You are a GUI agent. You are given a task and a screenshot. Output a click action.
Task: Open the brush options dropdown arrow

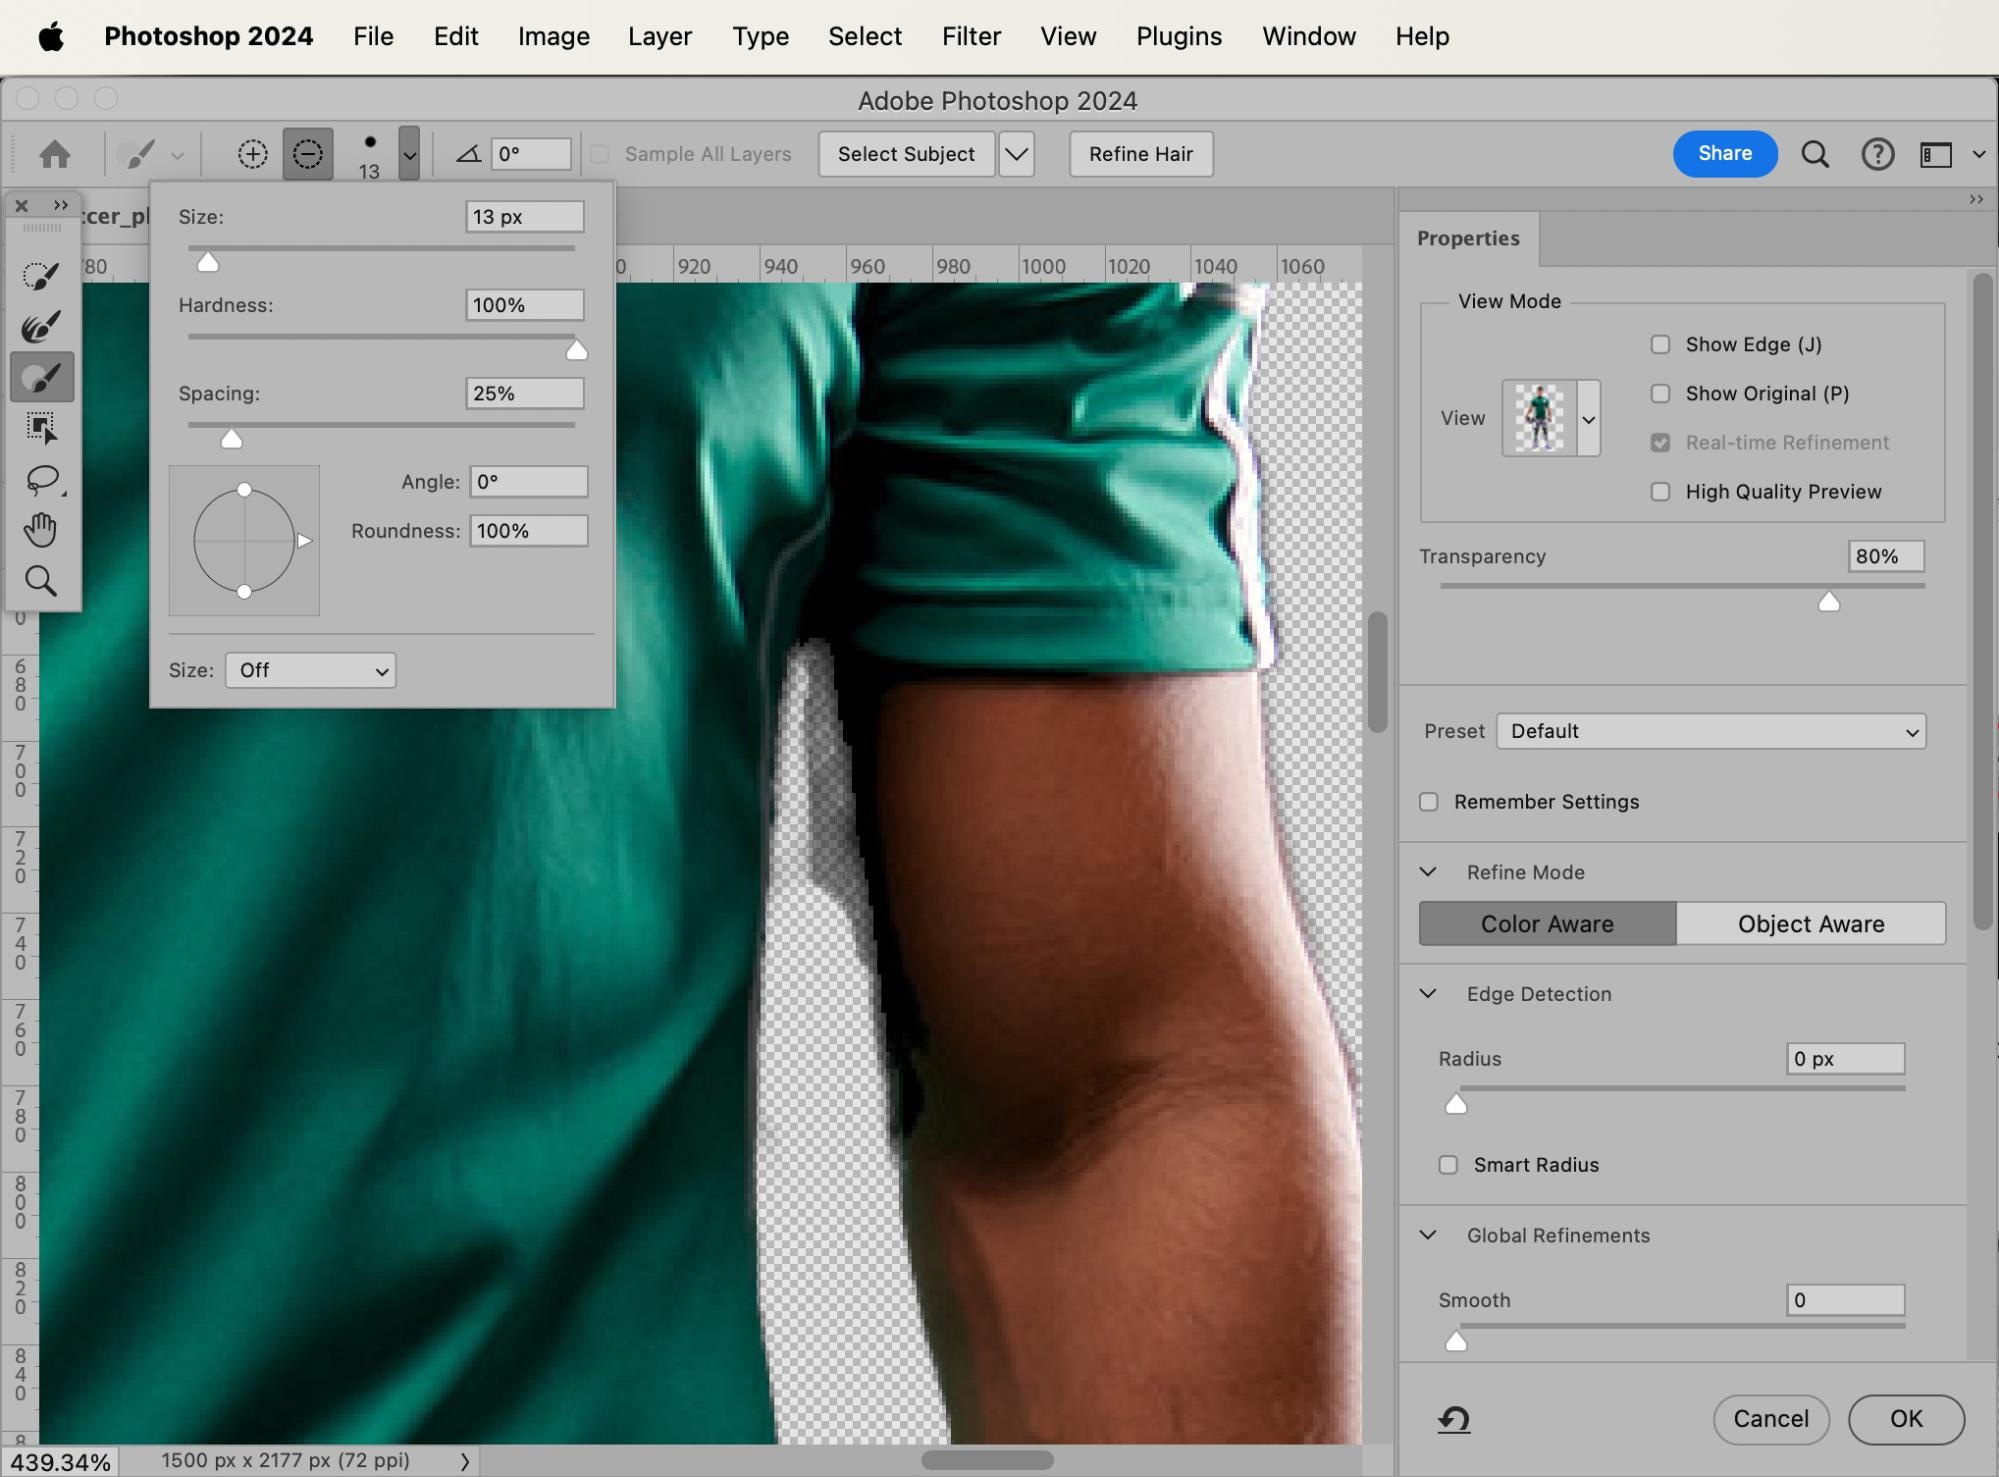tap(409, 154)
